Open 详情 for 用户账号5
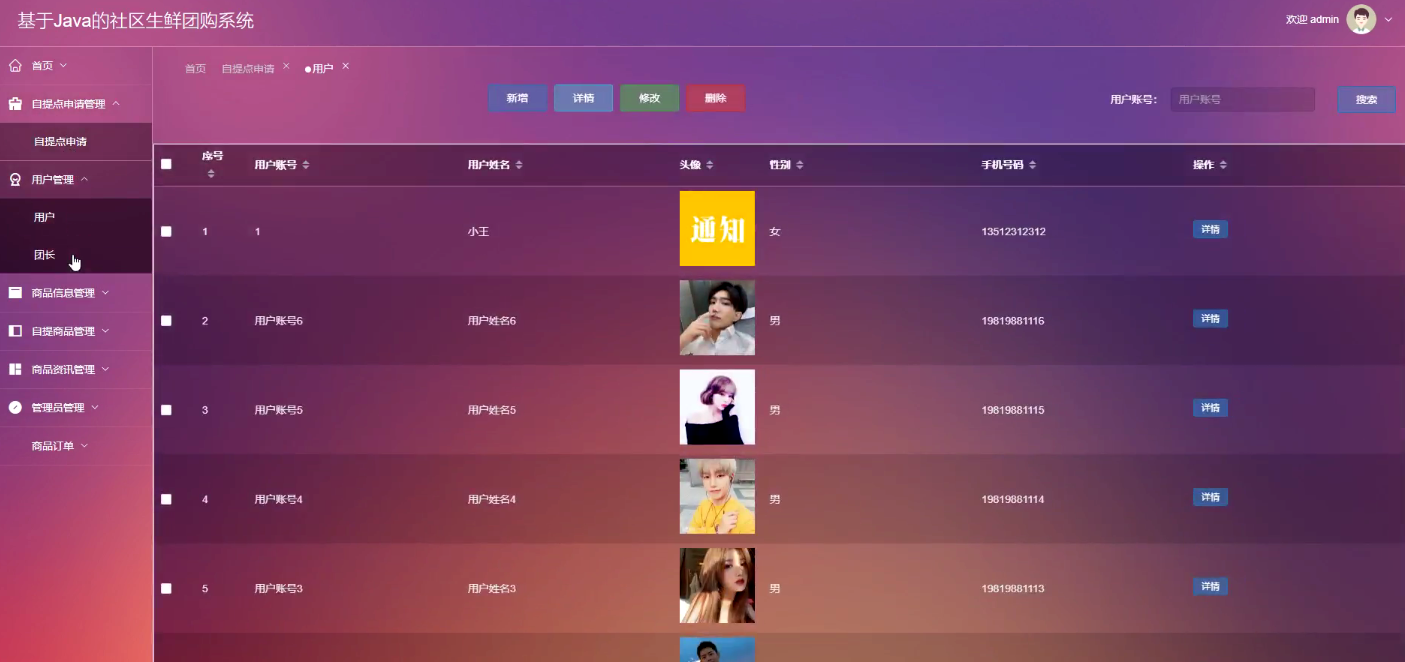The image size is (1405, 662). 1210,408
